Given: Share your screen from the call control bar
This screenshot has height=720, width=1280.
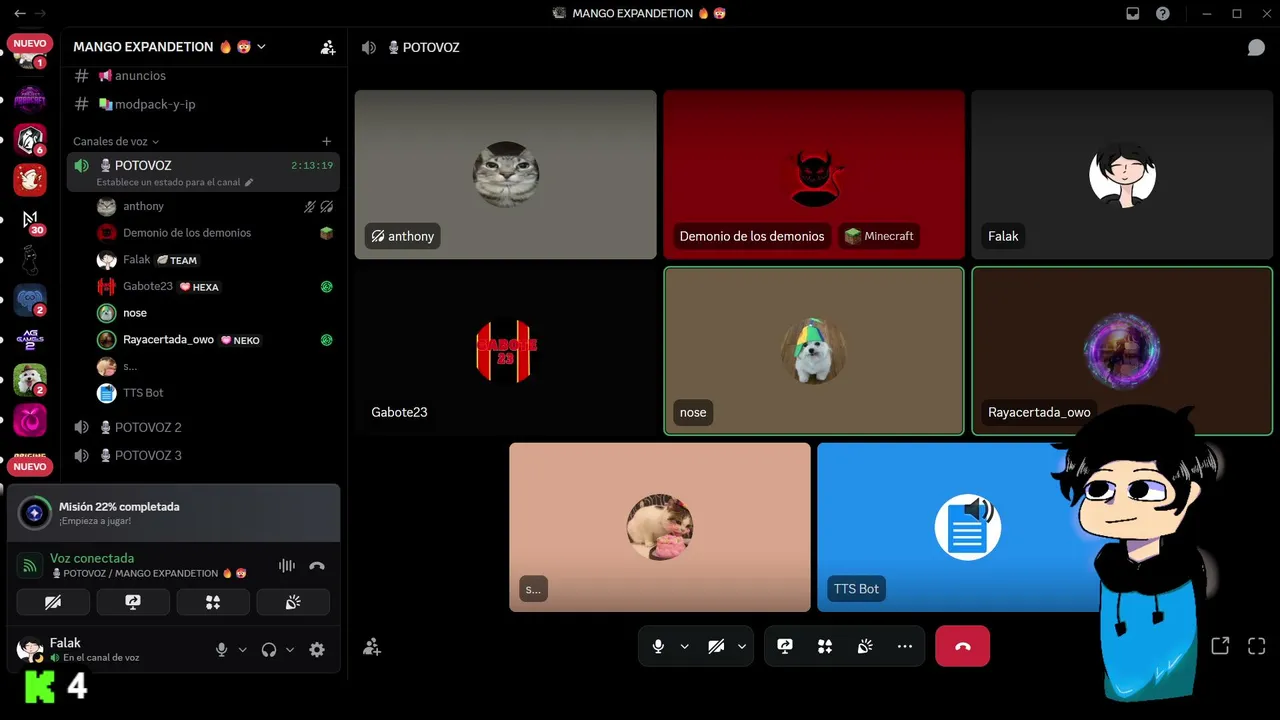Looking at the screenshot, I should click(x=785, y=647).
